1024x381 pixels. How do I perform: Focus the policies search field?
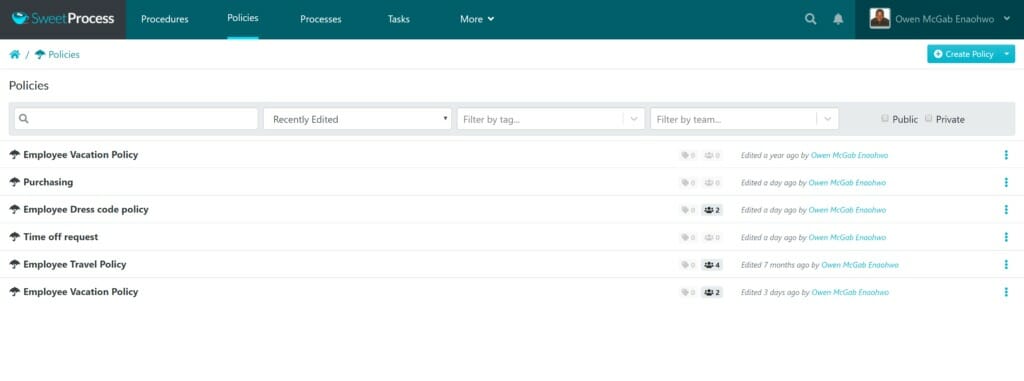point(136,119)
